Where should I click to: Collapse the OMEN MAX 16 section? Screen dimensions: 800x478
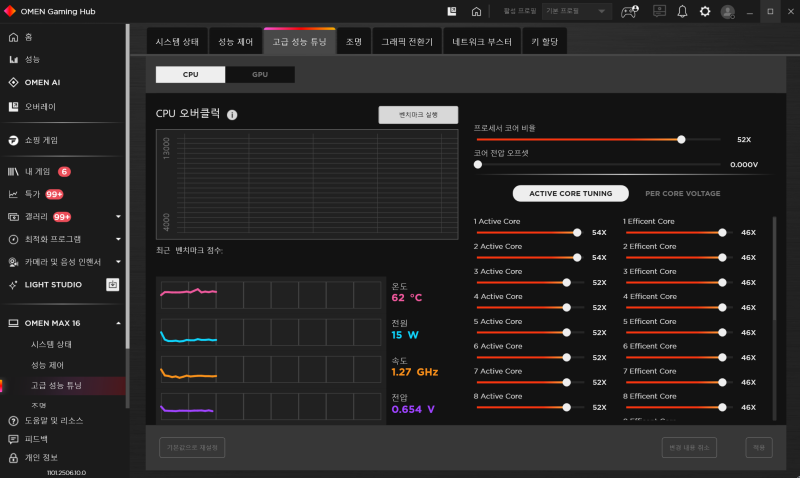(118, 323)
